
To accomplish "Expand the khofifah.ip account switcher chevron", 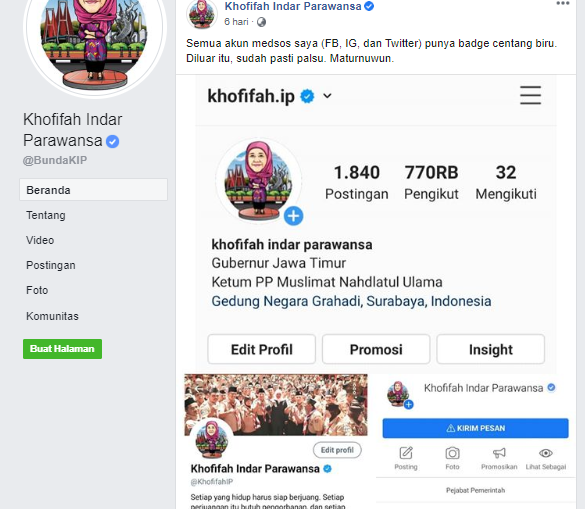I will coord(327,96).
